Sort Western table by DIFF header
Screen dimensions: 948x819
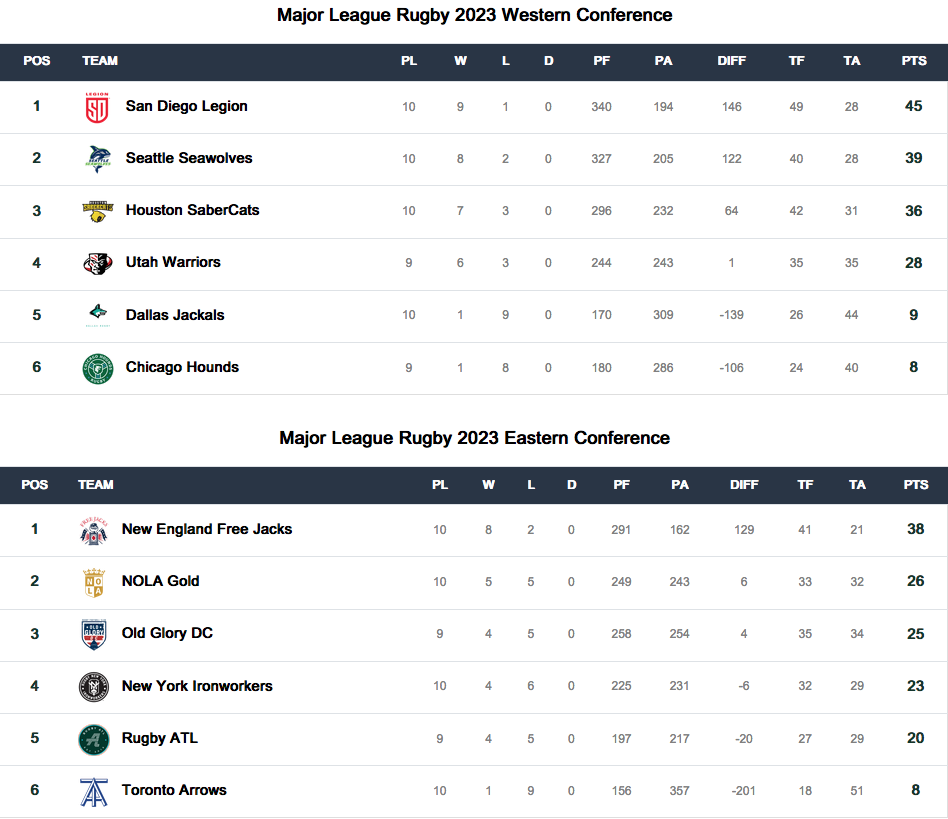pyautogui.click(x=731, y=61)
